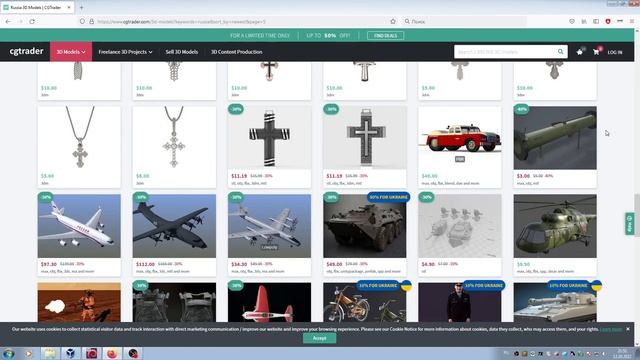Click the browser search box

click(463, 21)
